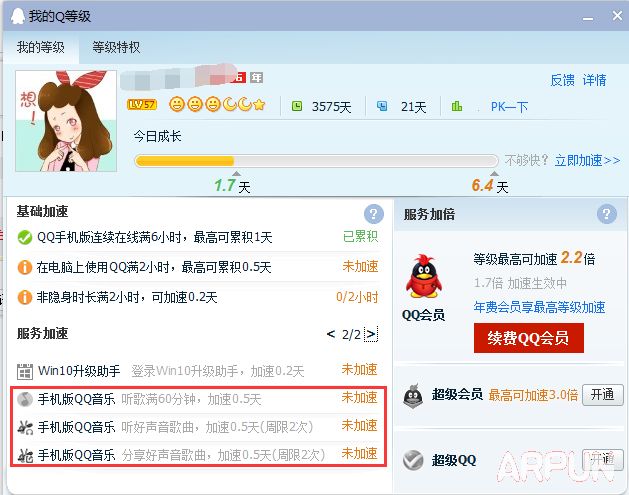Click orange info icon for 非隐身时长 row
This screenshot has width=629, height=495.
click(x=25, y=297)
